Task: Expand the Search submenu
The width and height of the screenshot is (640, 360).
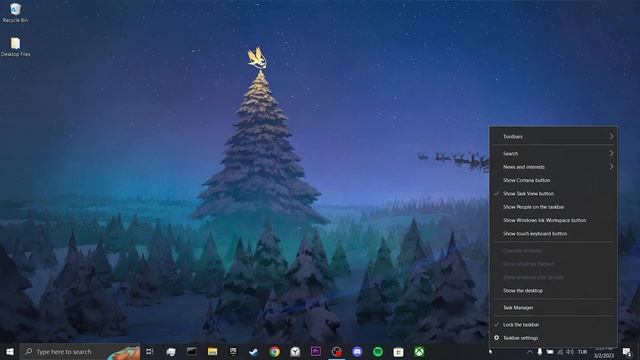Action: (553, 153)
